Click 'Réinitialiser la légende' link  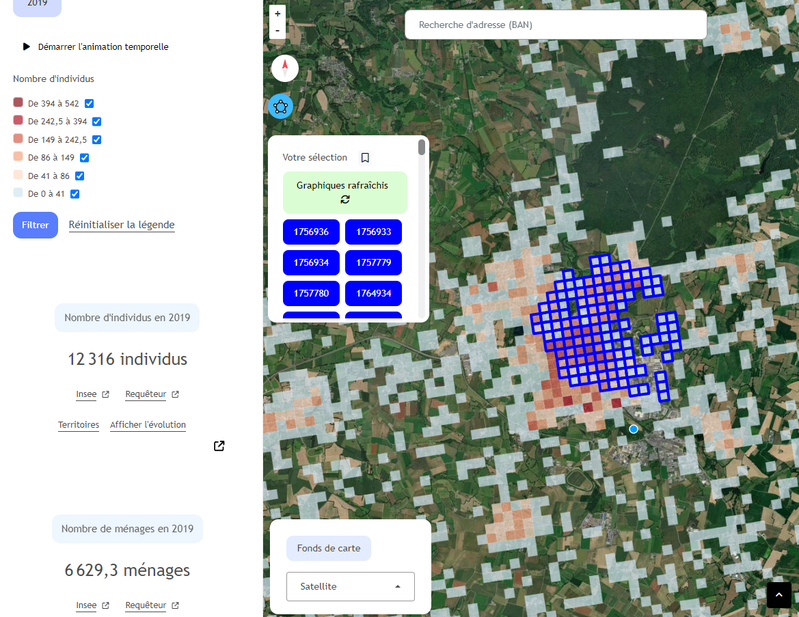point(121,225)
